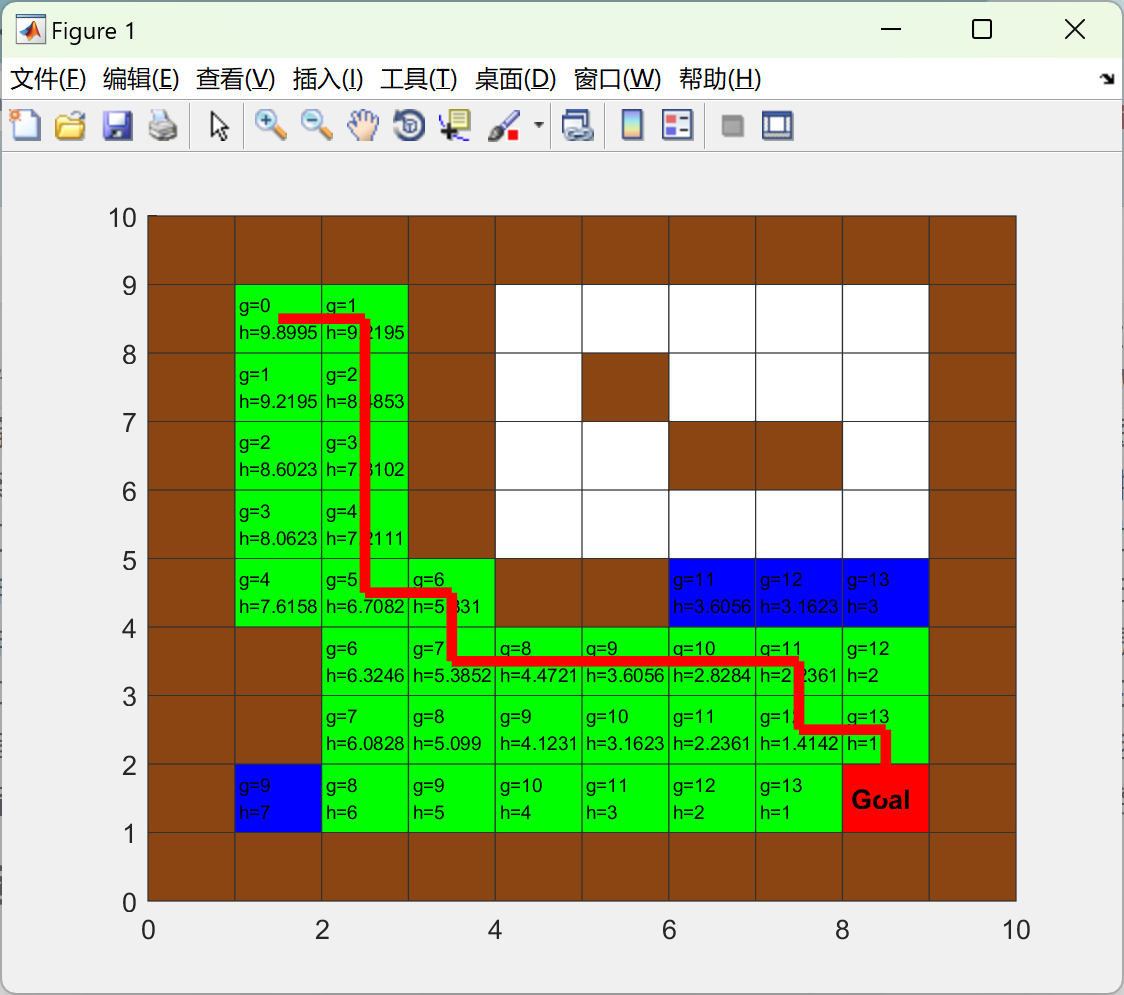Click the Show Plot Tools icon
Viewport: 1124px width, 995px height.
coord(777,125)
